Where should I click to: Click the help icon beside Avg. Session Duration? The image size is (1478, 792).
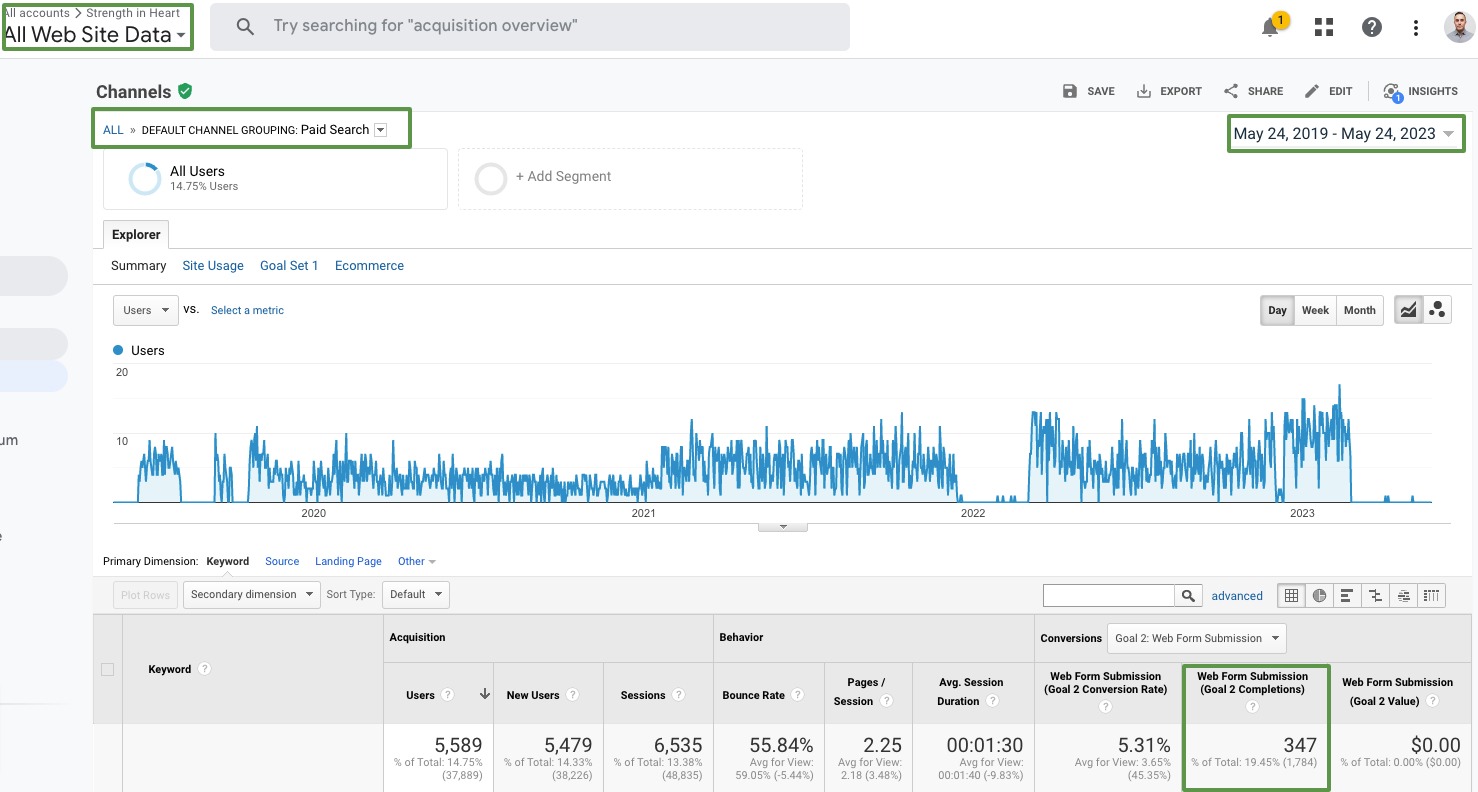(x=992, y=701)
